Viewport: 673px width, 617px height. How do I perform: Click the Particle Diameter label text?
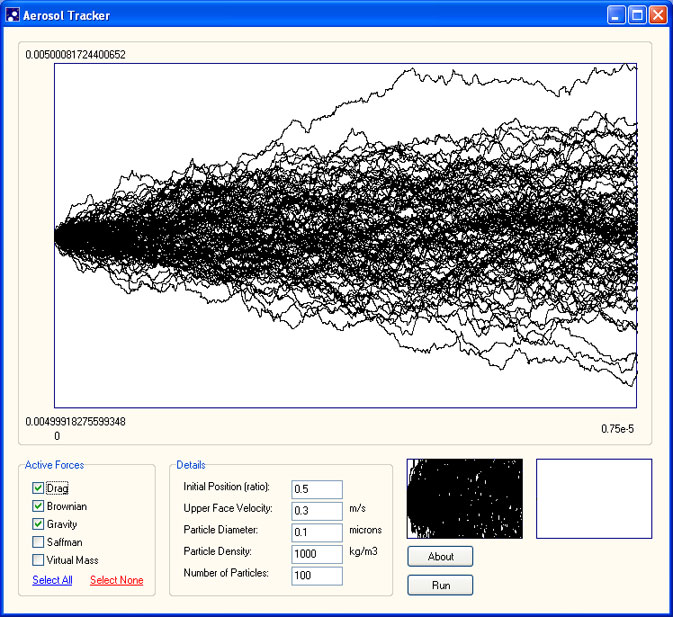pyautogui.click(x=221, y=529)
